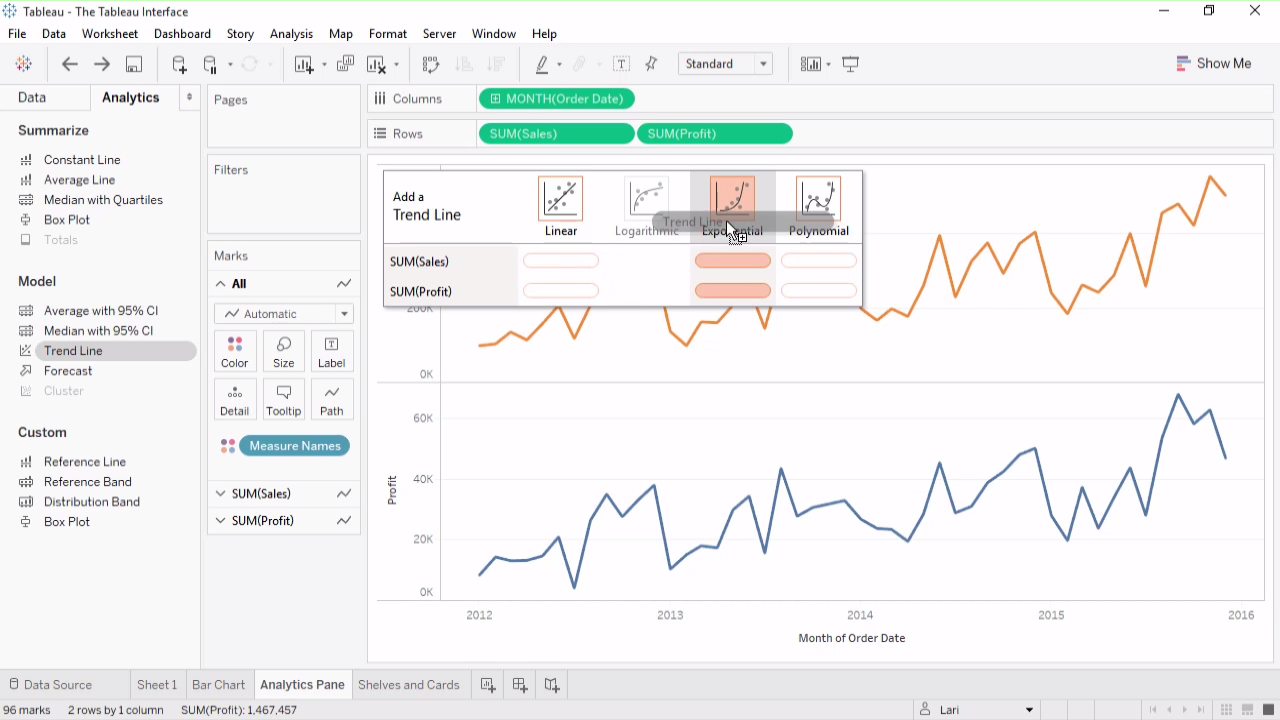Click the Color button on the Marks card
The height and width of the screenshot is (720, 1280).
pos(234,351)
